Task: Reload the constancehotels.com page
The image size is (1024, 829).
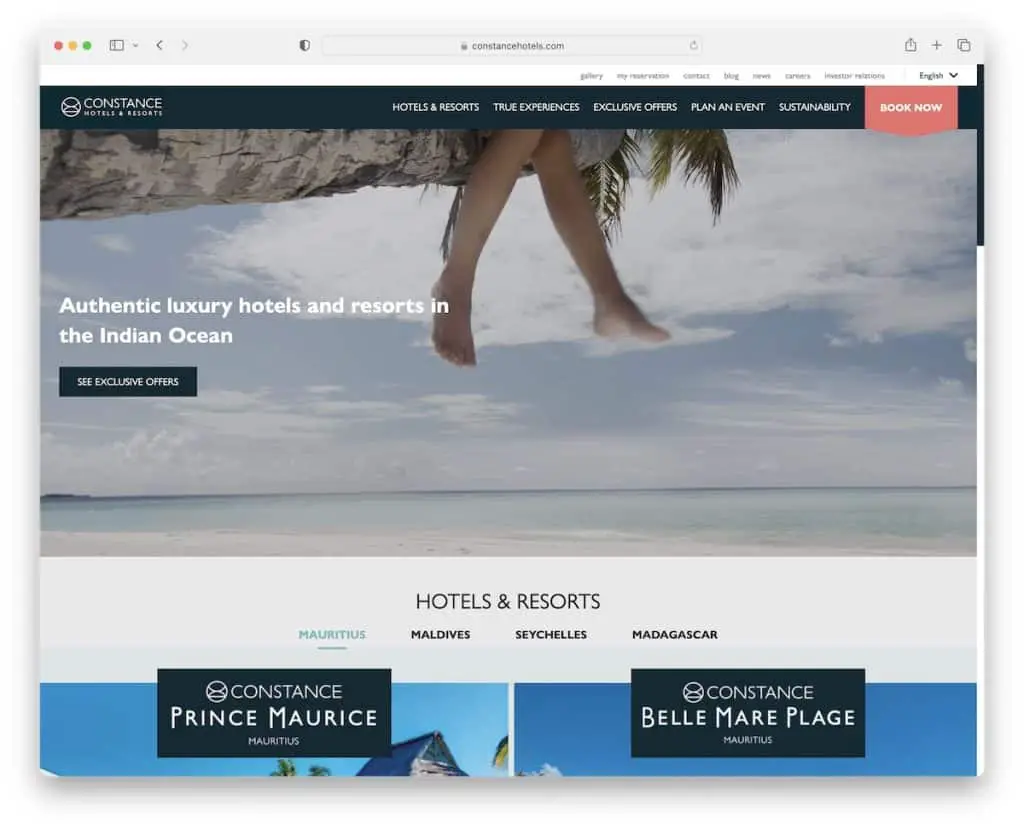Action: (x=693, y=46)
